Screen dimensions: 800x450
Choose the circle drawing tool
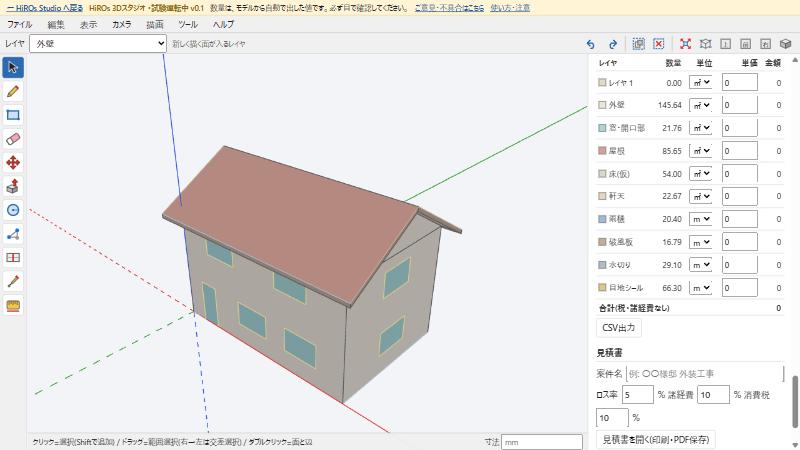click(13, 210)
